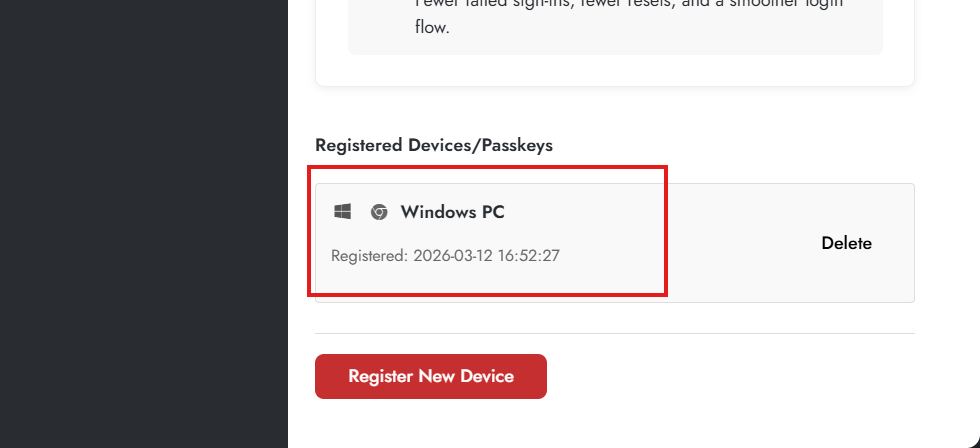Viewport: 980px width, 448px height.
Task: Click the white area below Register New Device
Action: click(614, 425)
